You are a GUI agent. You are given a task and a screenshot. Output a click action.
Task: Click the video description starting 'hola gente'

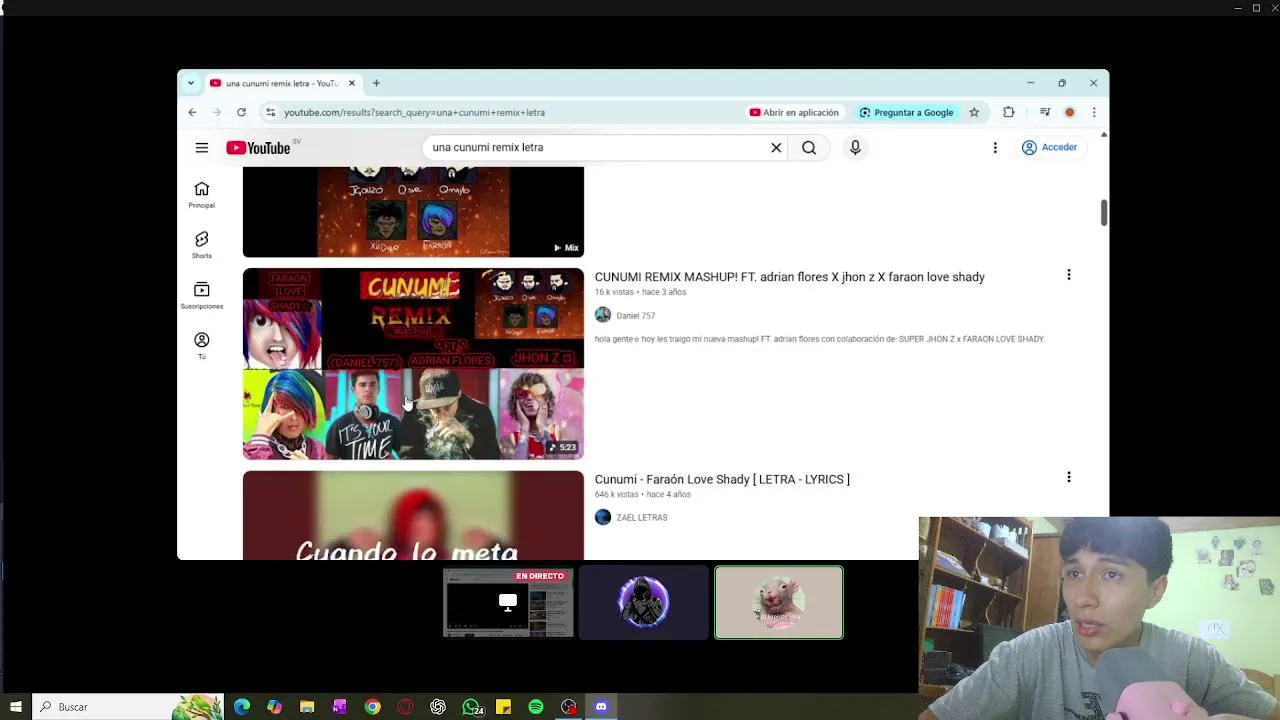pos(819,339)
